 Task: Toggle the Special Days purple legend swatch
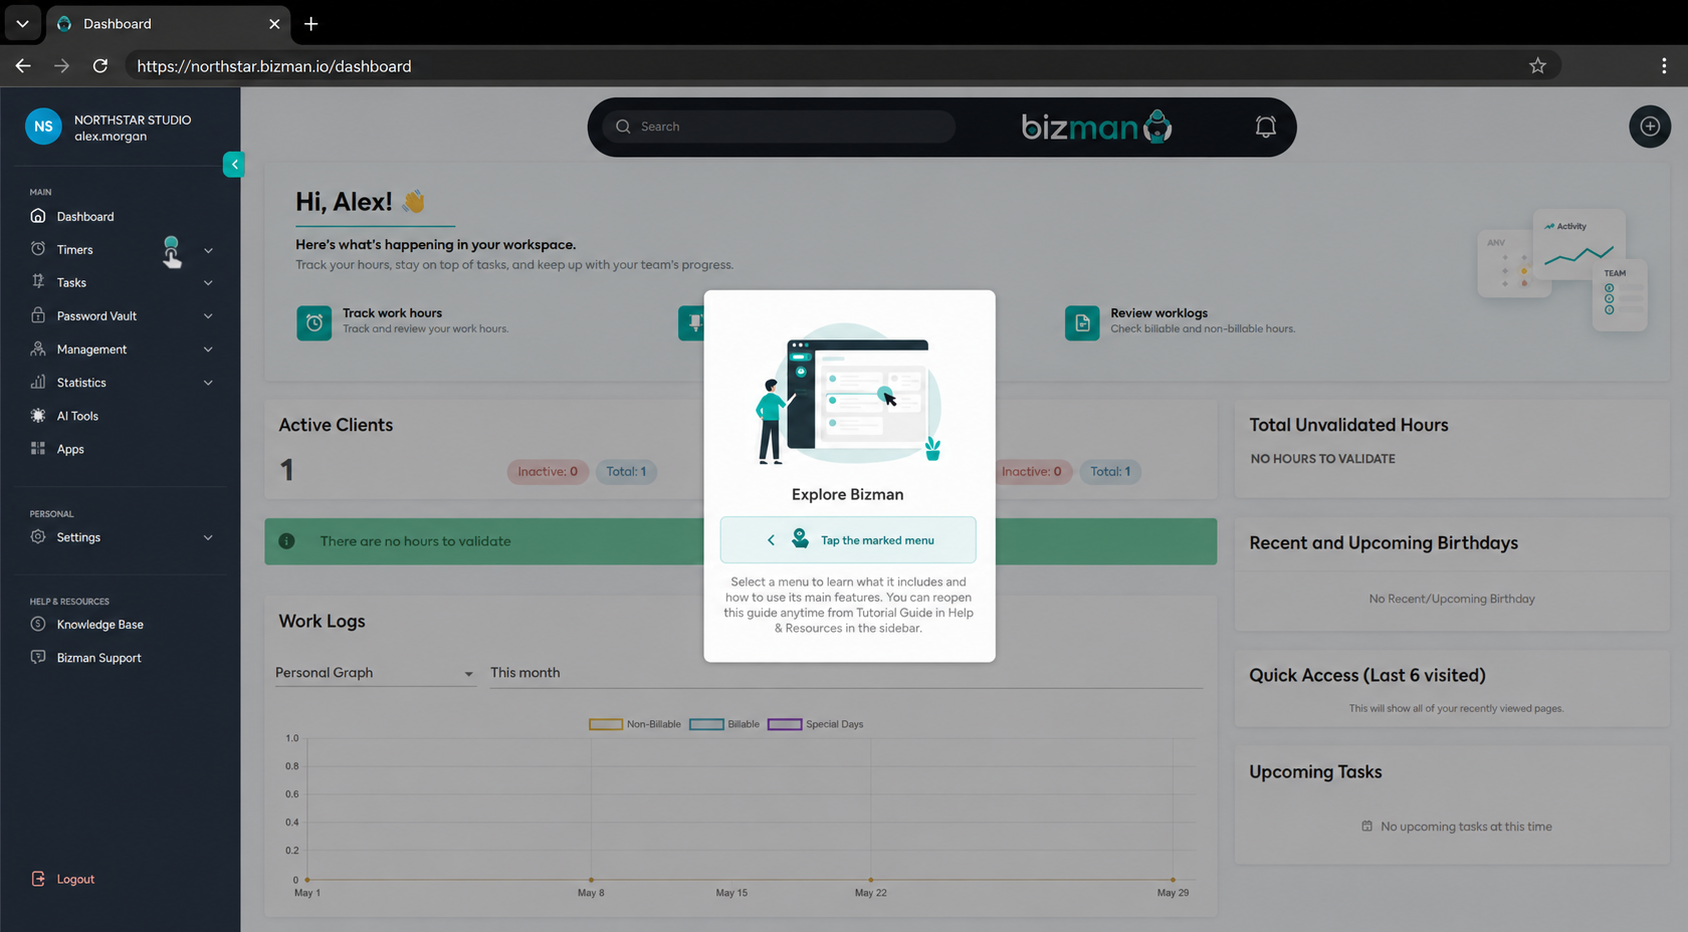pos(784,724)
